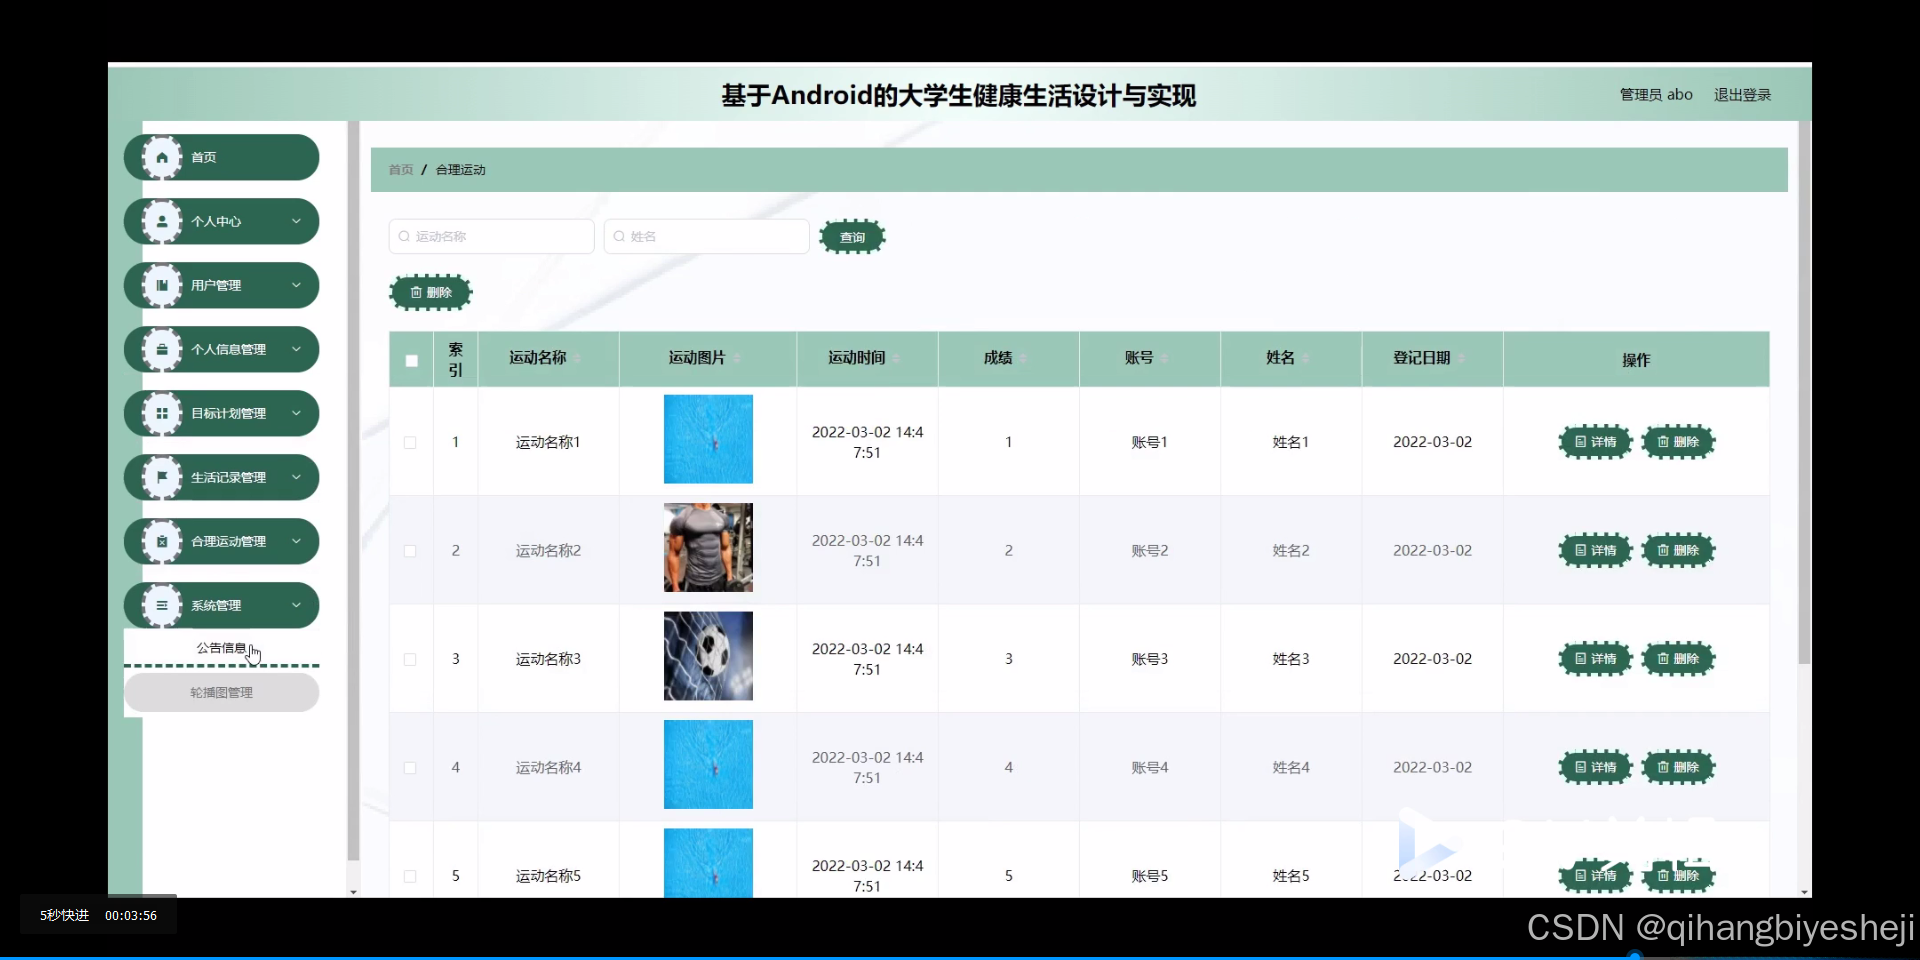
Task: Click the magnifier icon in 运动名称 search box
Action: [404, 236]
